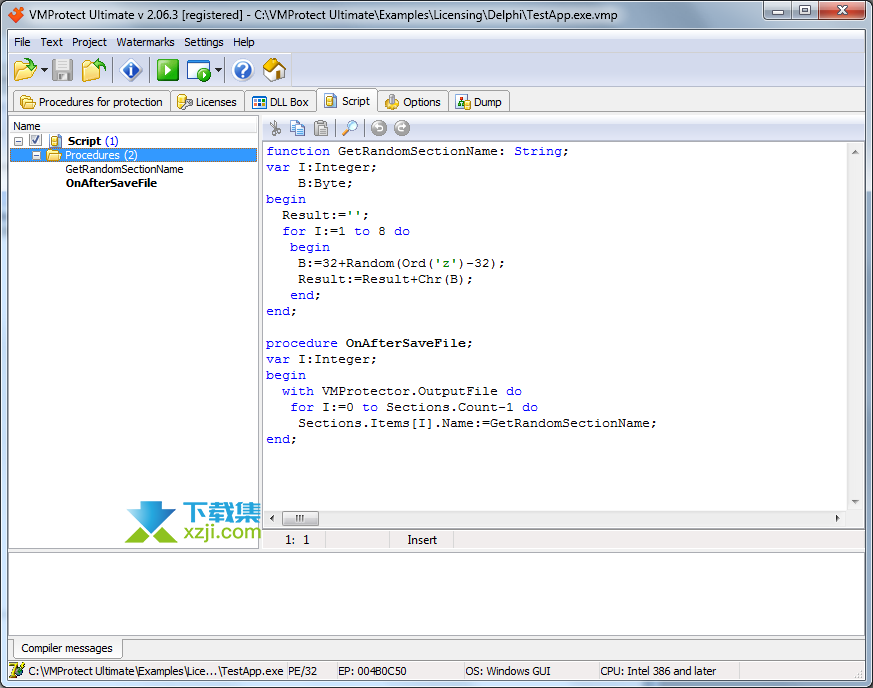Viewport: 873px width, 688px height.
Task: Click the folder with green arrow icon
Action: (94, 70)
